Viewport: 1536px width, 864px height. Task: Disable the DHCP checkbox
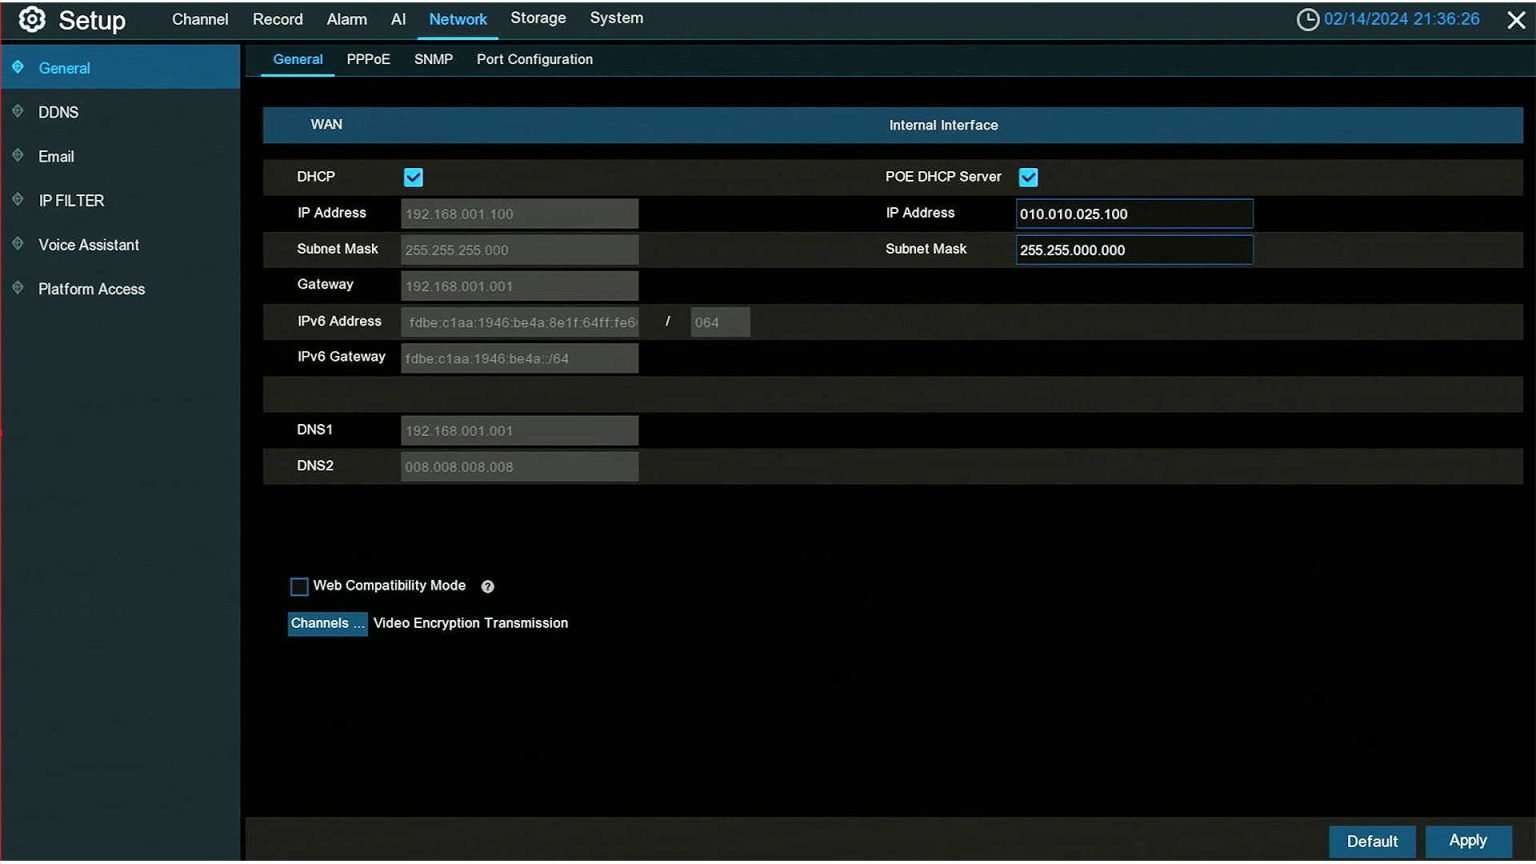[x=413, y=176]
